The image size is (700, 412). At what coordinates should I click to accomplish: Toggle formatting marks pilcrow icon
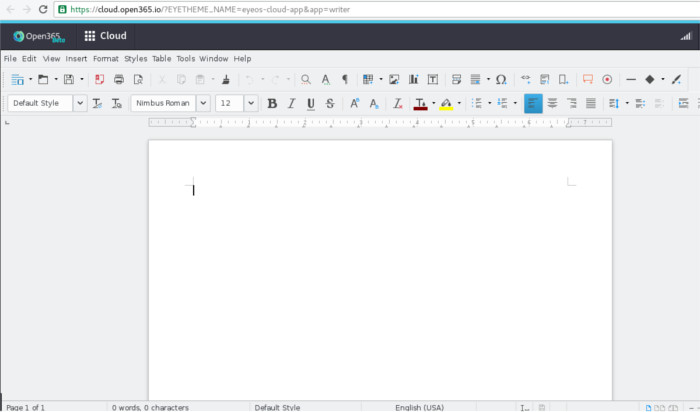click(x=345, y=79)
